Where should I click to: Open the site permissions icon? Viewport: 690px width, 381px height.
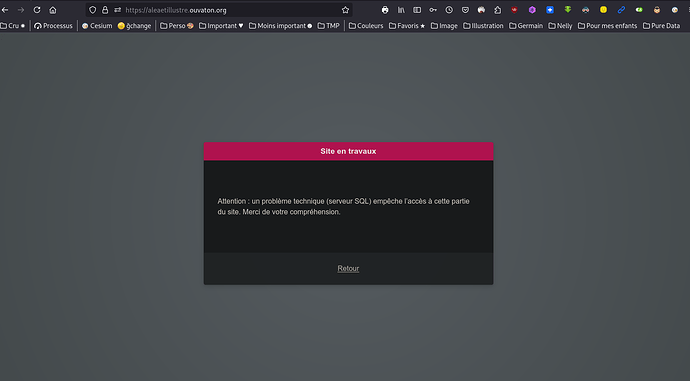[117, 10]
